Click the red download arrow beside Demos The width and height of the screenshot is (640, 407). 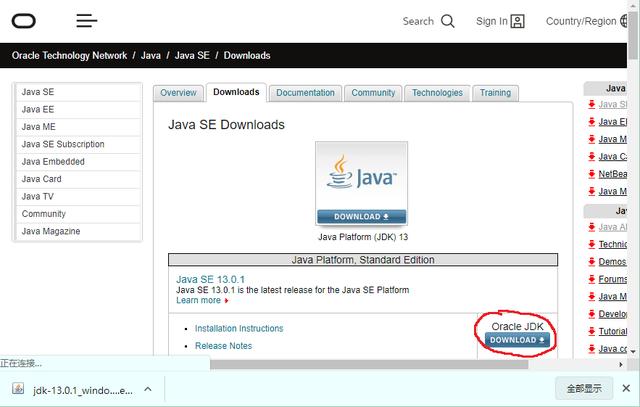[591, 262]
